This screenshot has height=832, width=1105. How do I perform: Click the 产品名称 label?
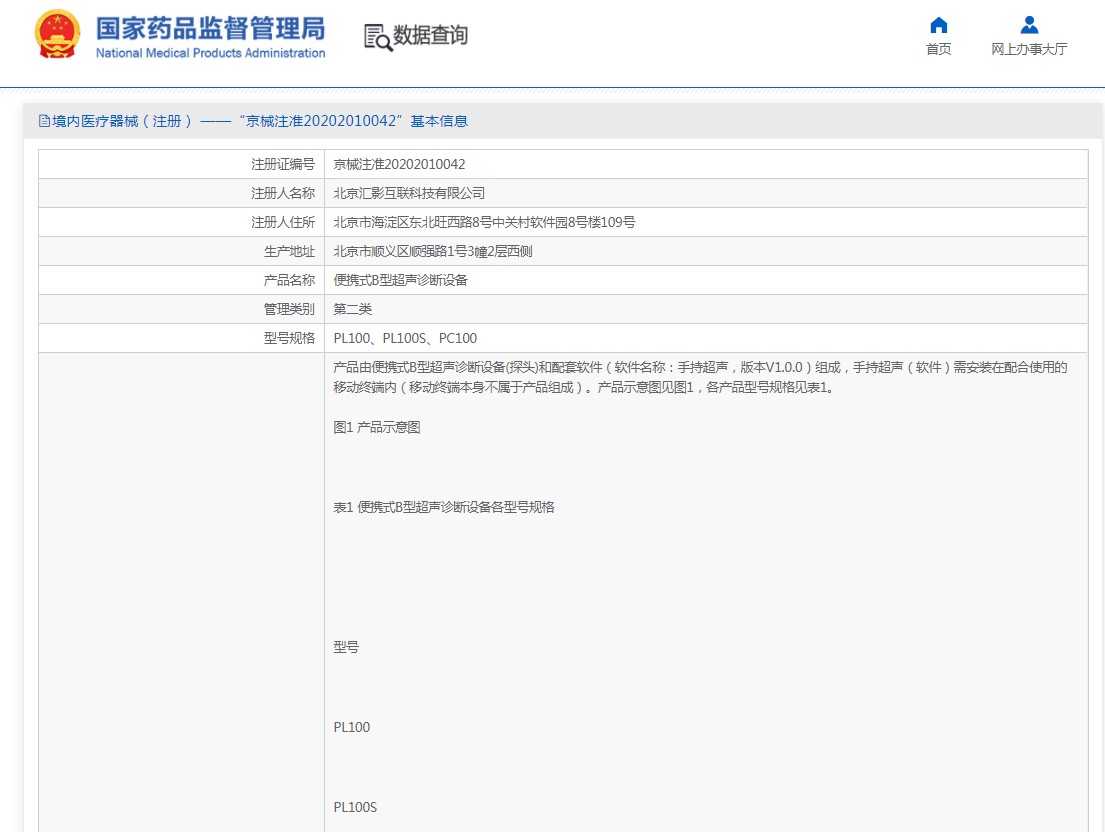pos(289,280)
